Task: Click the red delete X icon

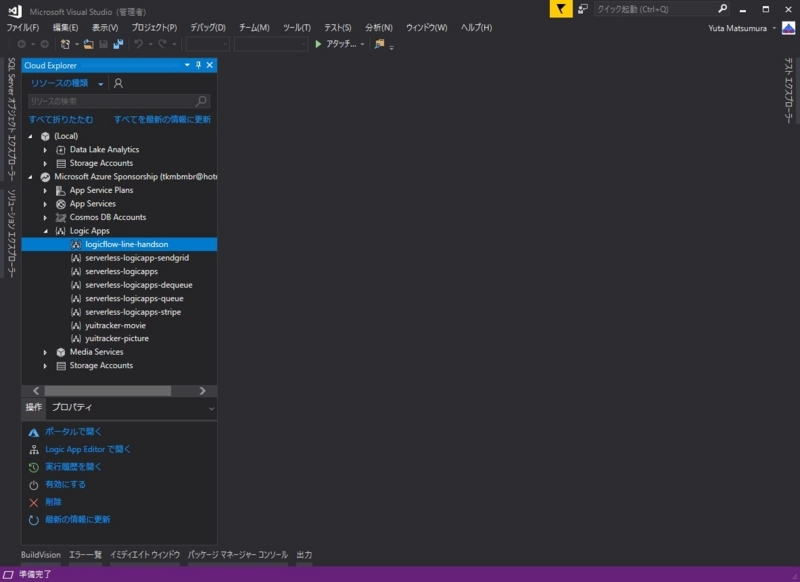Action: click(34, 502)
